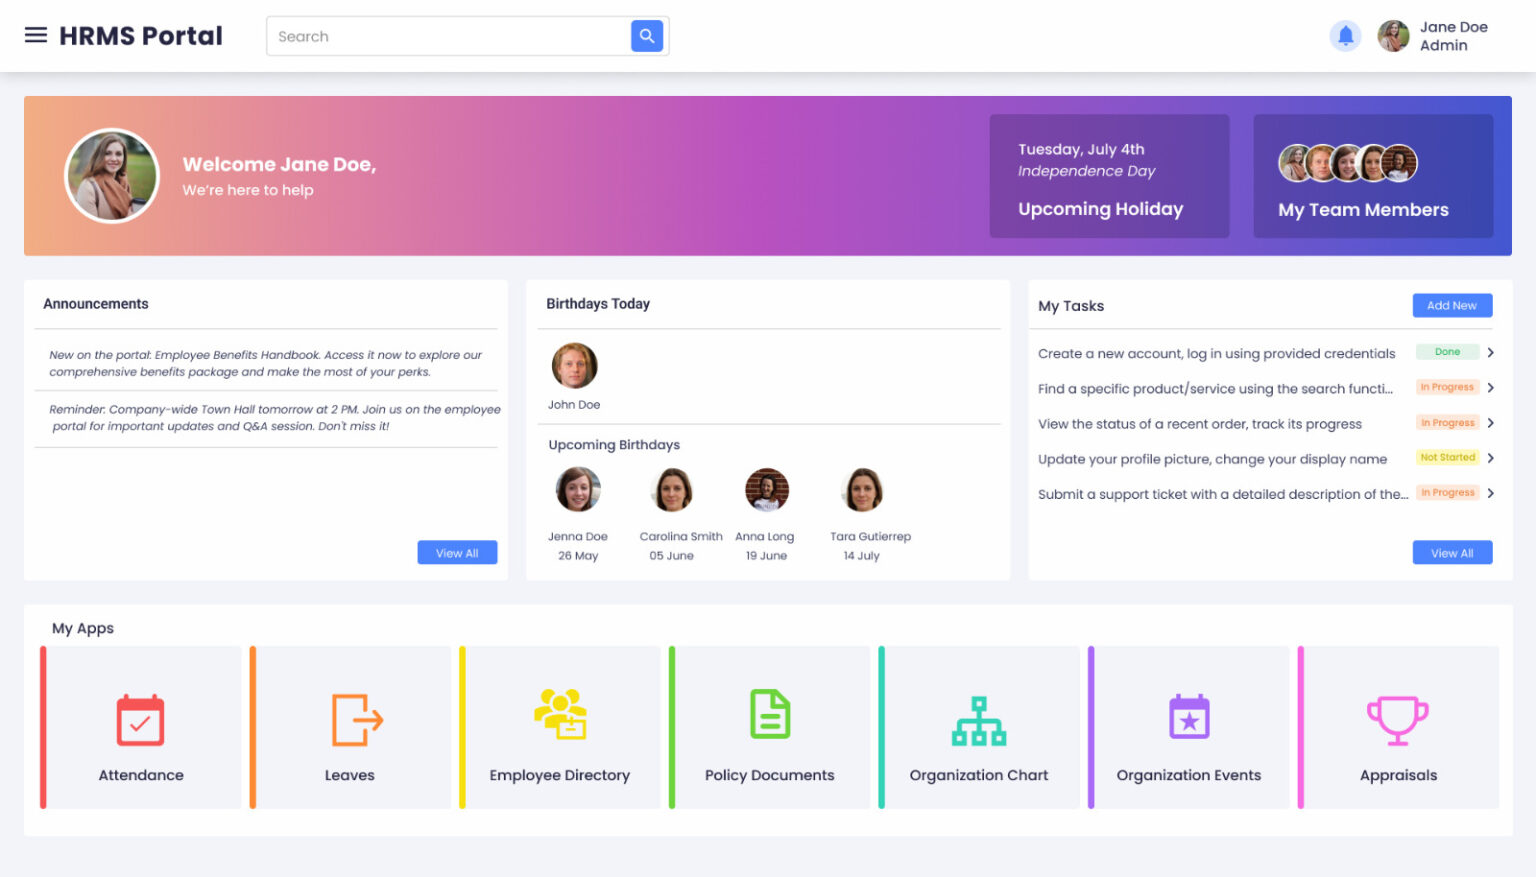1536x877 pixels.
Task: Open the Upcoming Holiday card
Action: pos(1109,176)
